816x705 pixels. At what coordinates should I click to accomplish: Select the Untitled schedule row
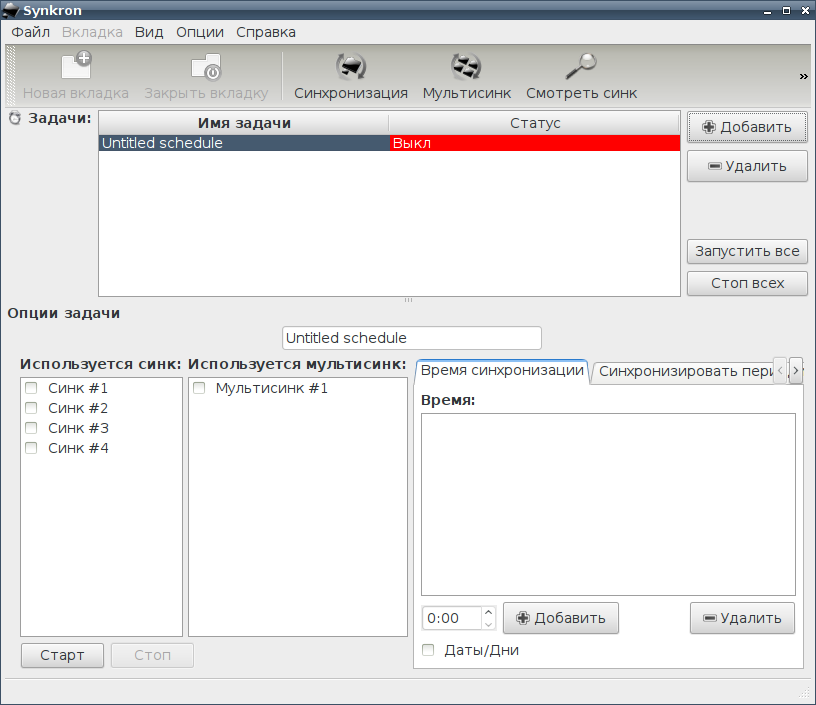(x=389, y=143)
